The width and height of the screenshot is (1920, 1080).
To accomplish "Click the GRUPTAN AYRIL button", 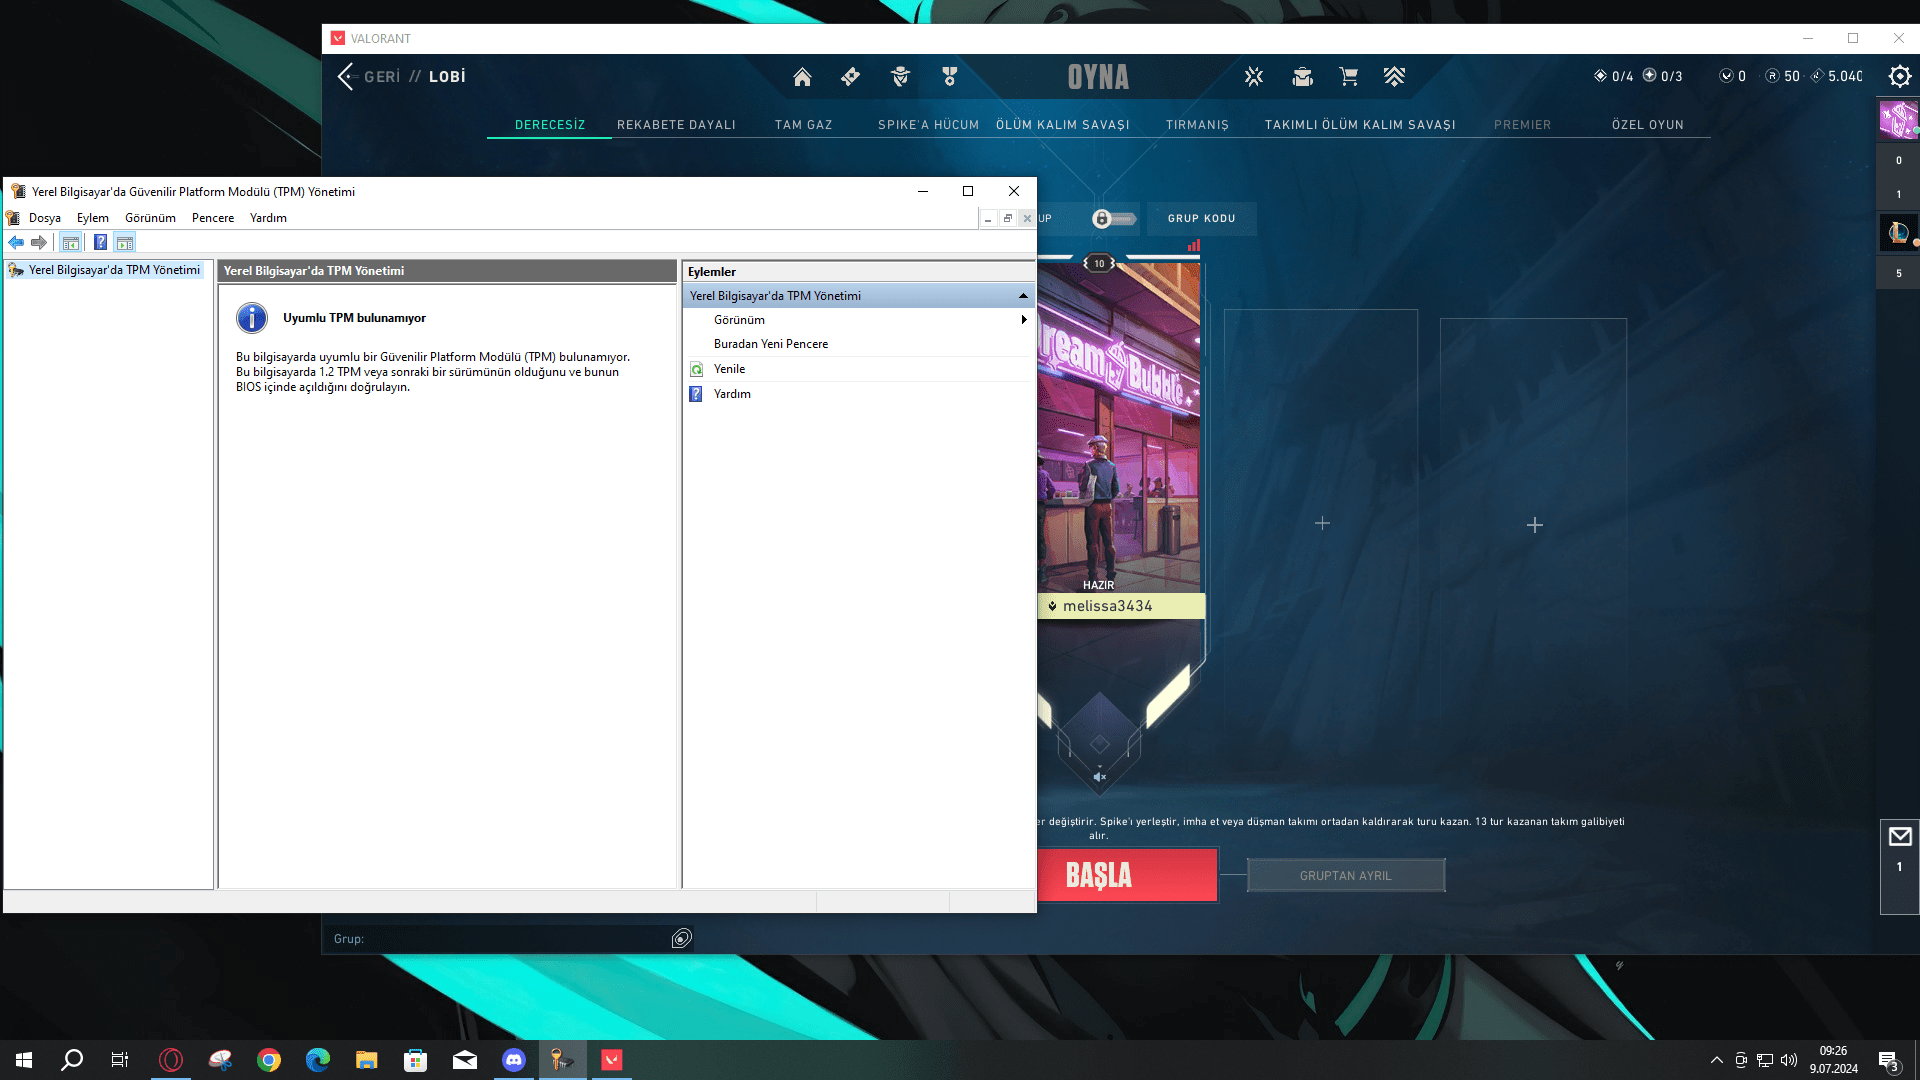I will tap(1345, 876).
